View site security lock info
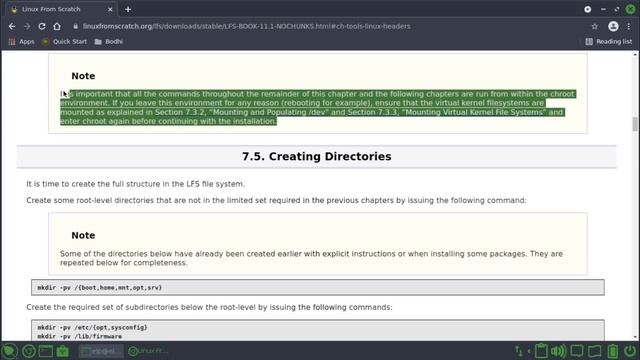The height and width of the screenshot is (360, 640). (x=76, y=26)
